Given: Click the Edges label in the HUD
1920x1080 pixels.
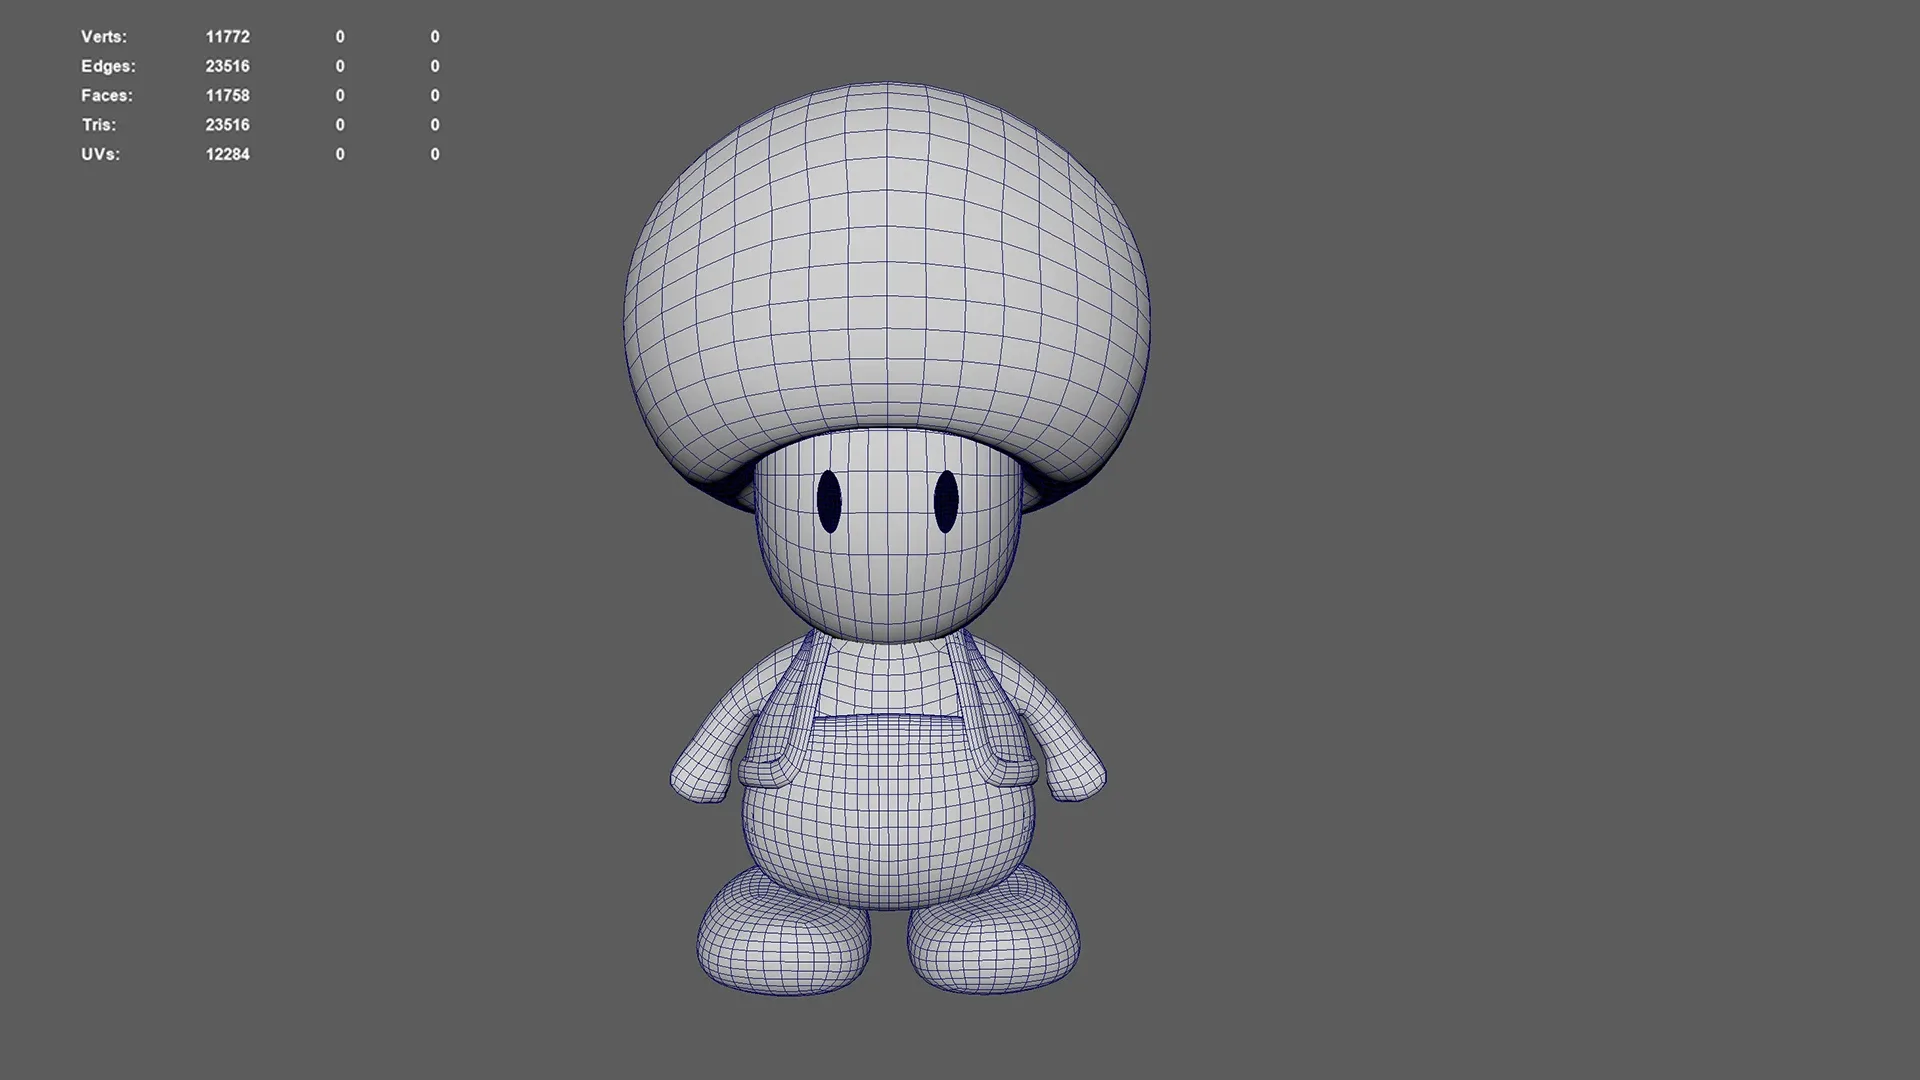Looking at the screenshot, I should coord(109,66).
